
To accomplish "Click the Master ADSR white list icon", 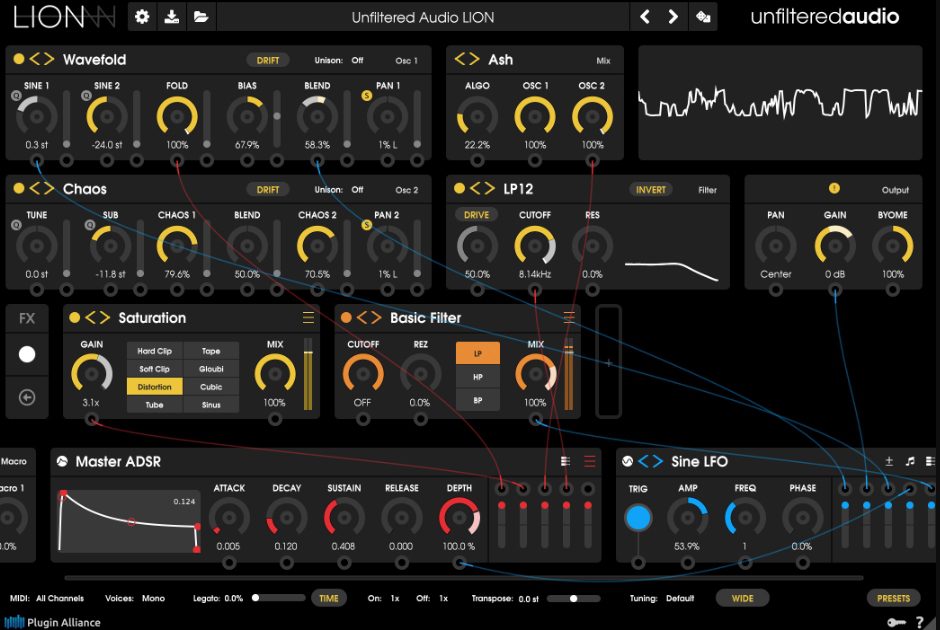I will (x=565, y=461).
